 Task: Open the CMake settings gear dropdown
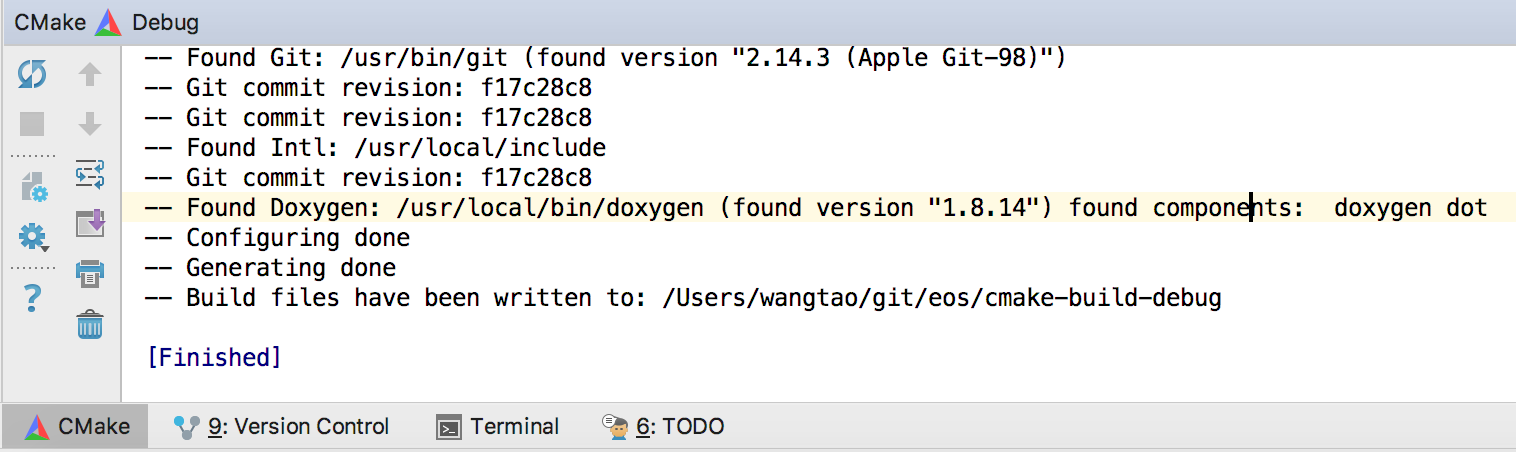coord(32,238)
